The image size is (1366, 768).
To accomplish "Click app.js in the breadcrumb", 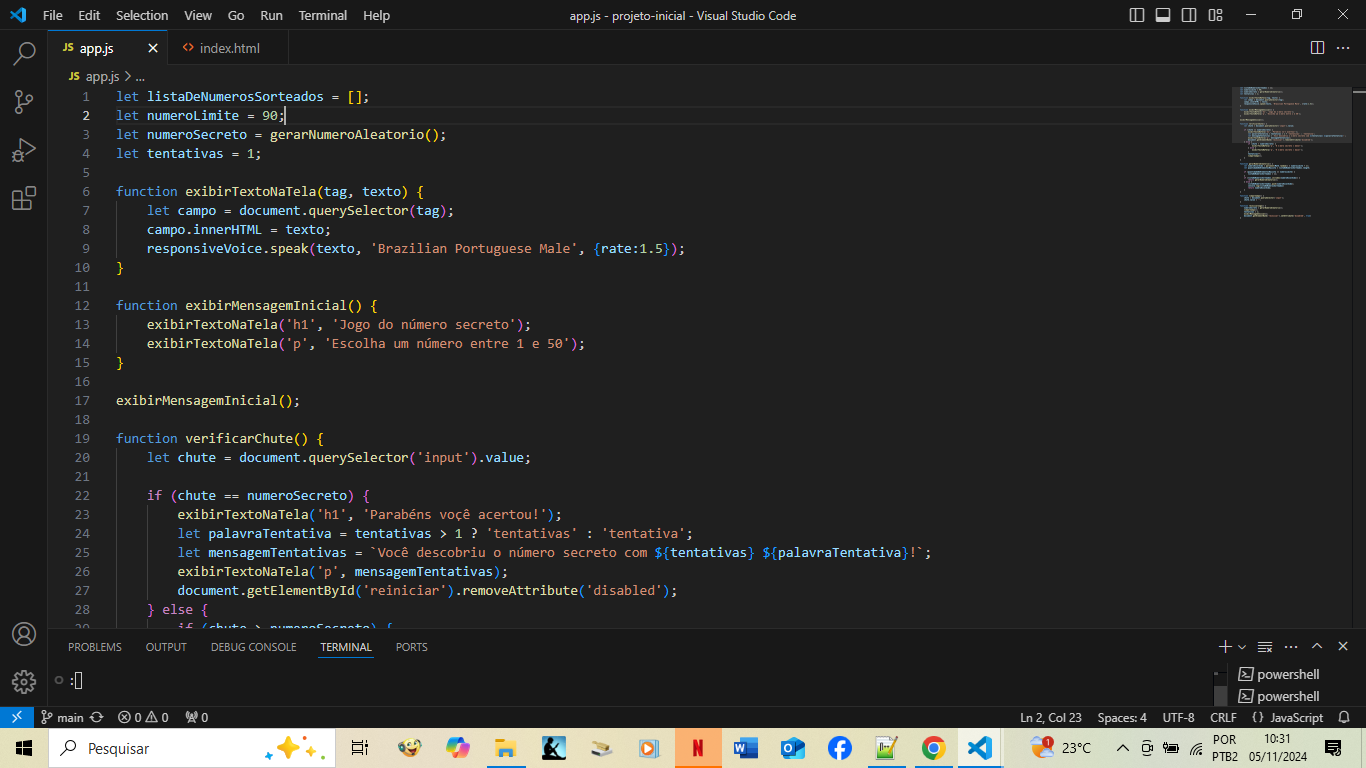I will pos(102,76).
